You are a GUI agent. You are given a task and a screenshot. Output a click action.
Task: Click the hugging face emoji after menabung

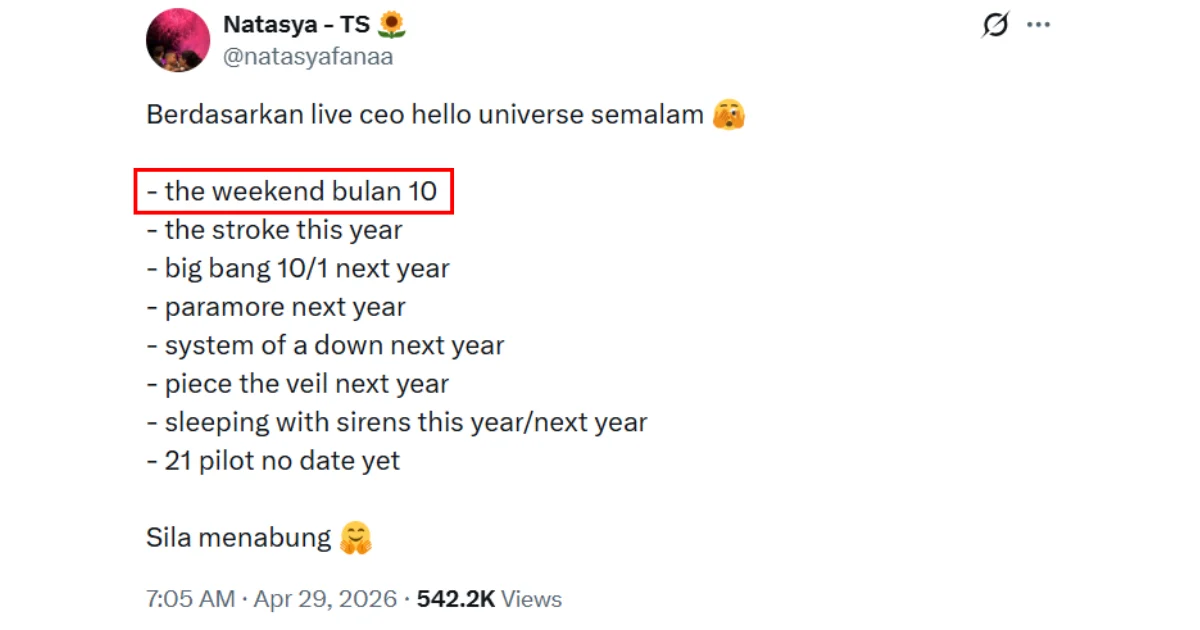click(x=356, y=538)
